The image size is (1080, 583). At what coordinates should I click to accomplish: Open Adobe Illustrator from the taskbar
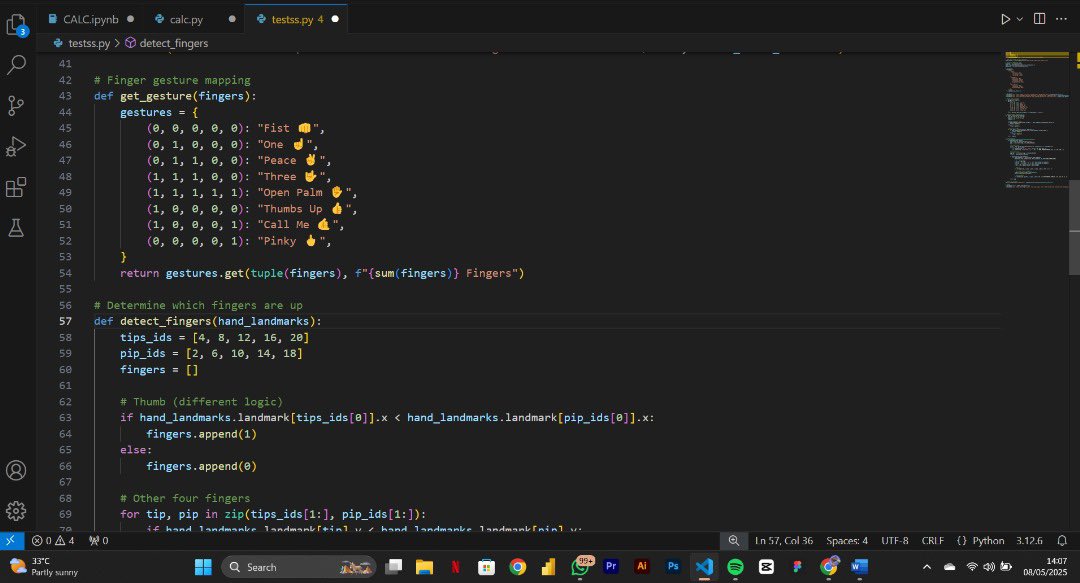(x=642, y=566)
